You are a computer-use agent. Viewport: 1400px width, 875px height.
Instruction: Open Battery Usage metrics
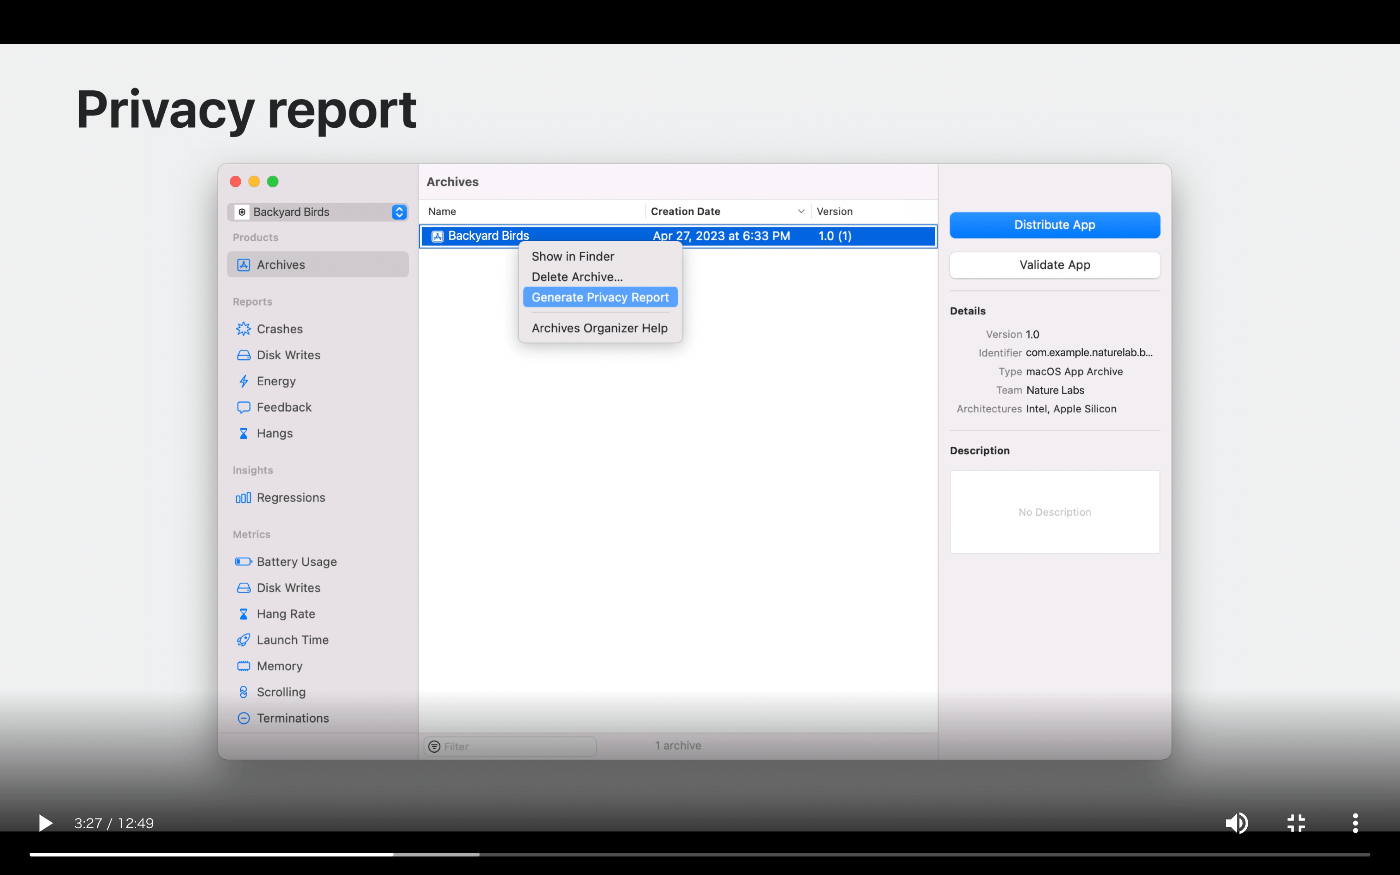[x=318, y=562]
